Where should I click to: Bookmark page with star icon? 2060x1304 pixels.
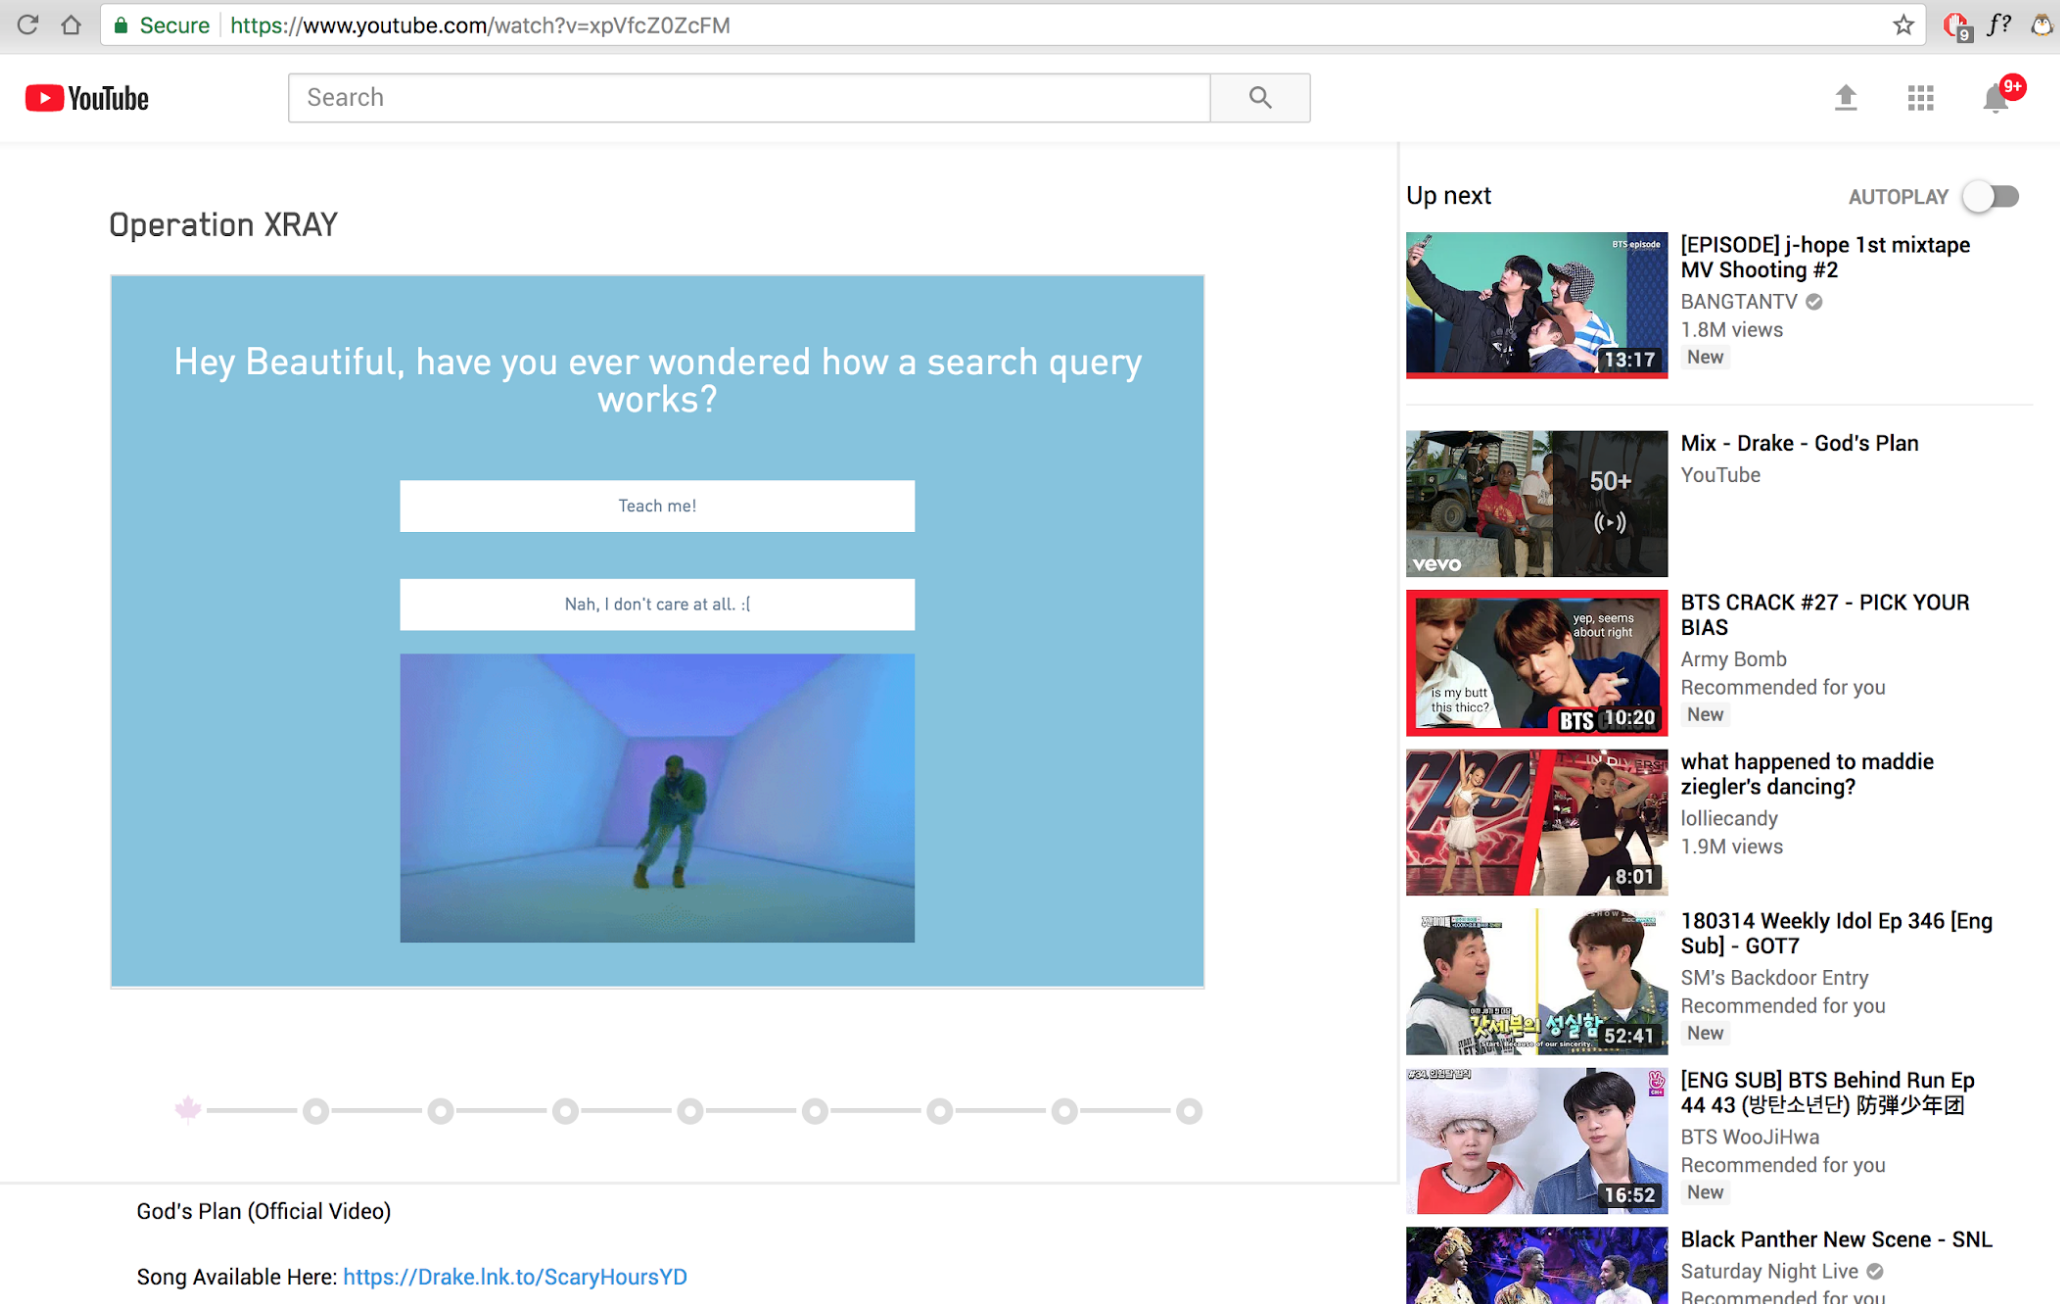click(x=1903, y=25)
